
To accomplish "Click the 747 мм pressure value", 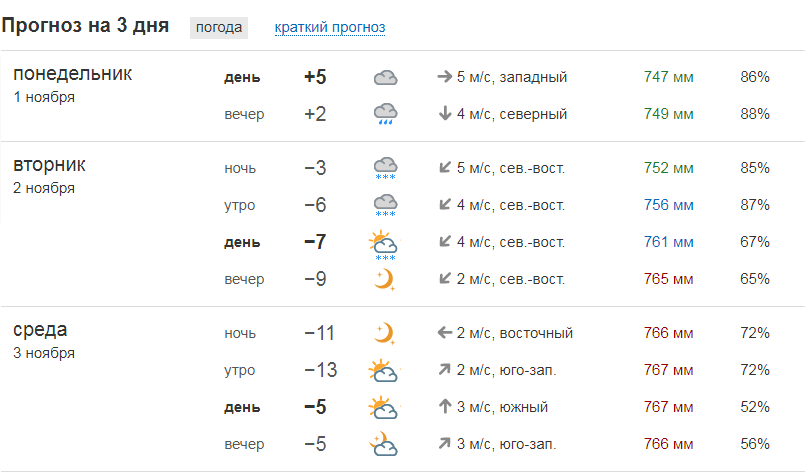I will (x=668, y=77).
